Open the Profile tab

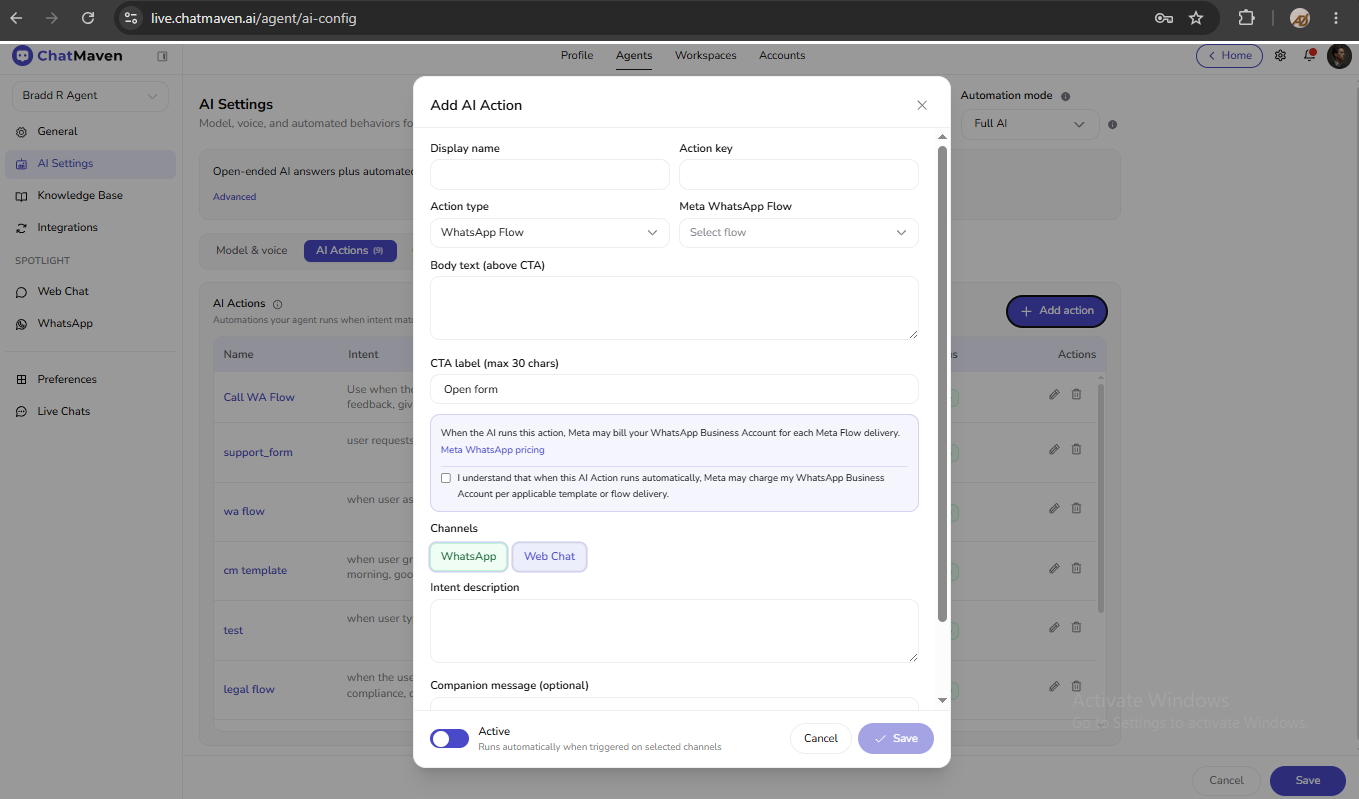pyautogui.click(x=577, y=56)
